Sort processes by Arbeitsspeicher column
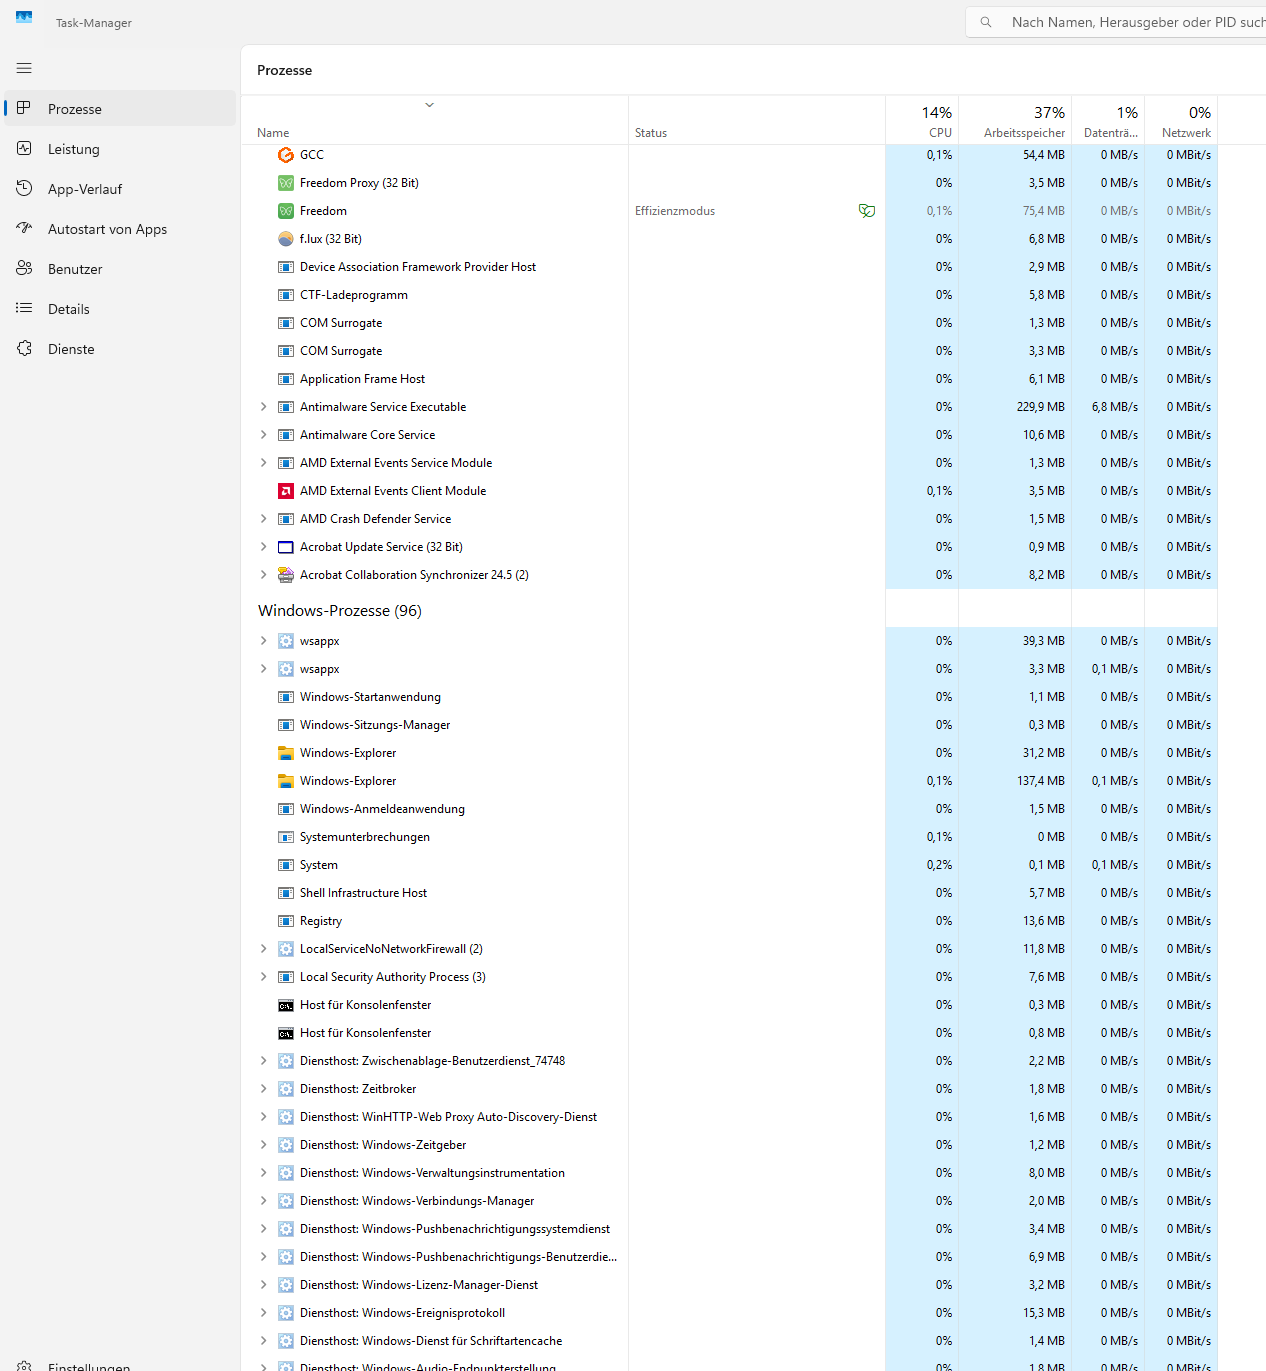1266x1371 pixels. tap(1015, 121)
